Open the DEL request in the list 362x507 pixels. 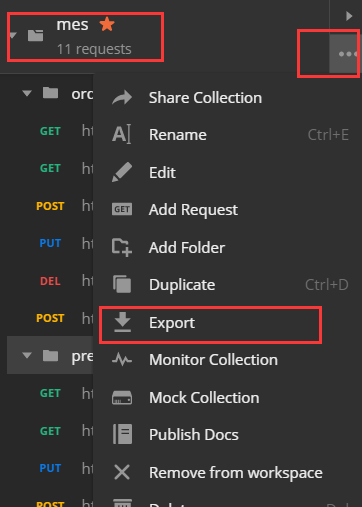[50, 281]
